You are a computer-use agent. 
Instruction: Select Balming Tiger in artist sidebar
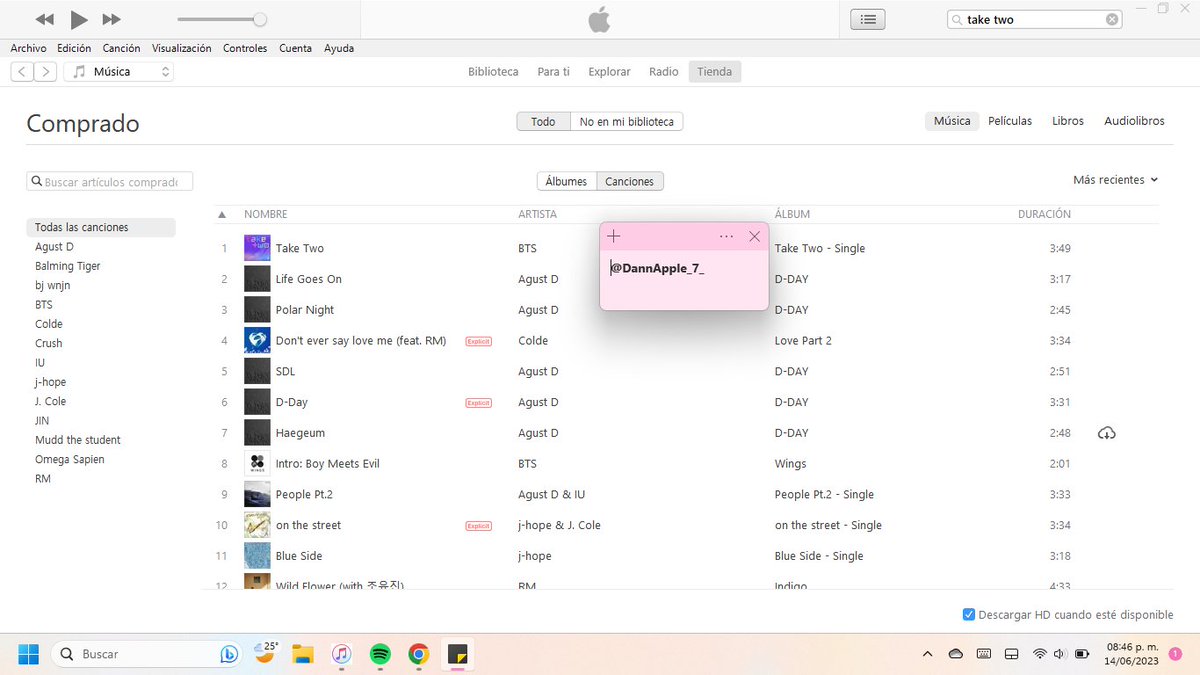[x=68, y=266]
